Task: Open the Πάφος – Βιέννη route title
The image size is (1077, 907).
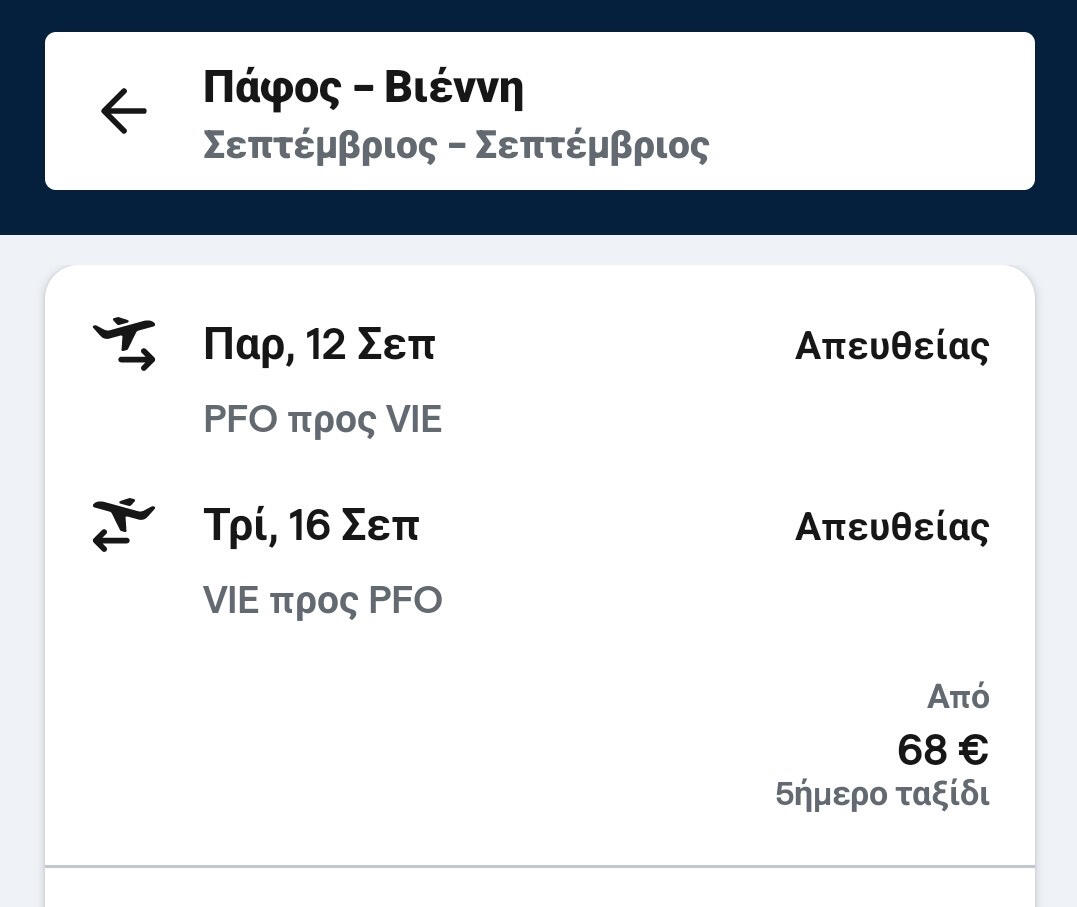Action: pos(363,87)
